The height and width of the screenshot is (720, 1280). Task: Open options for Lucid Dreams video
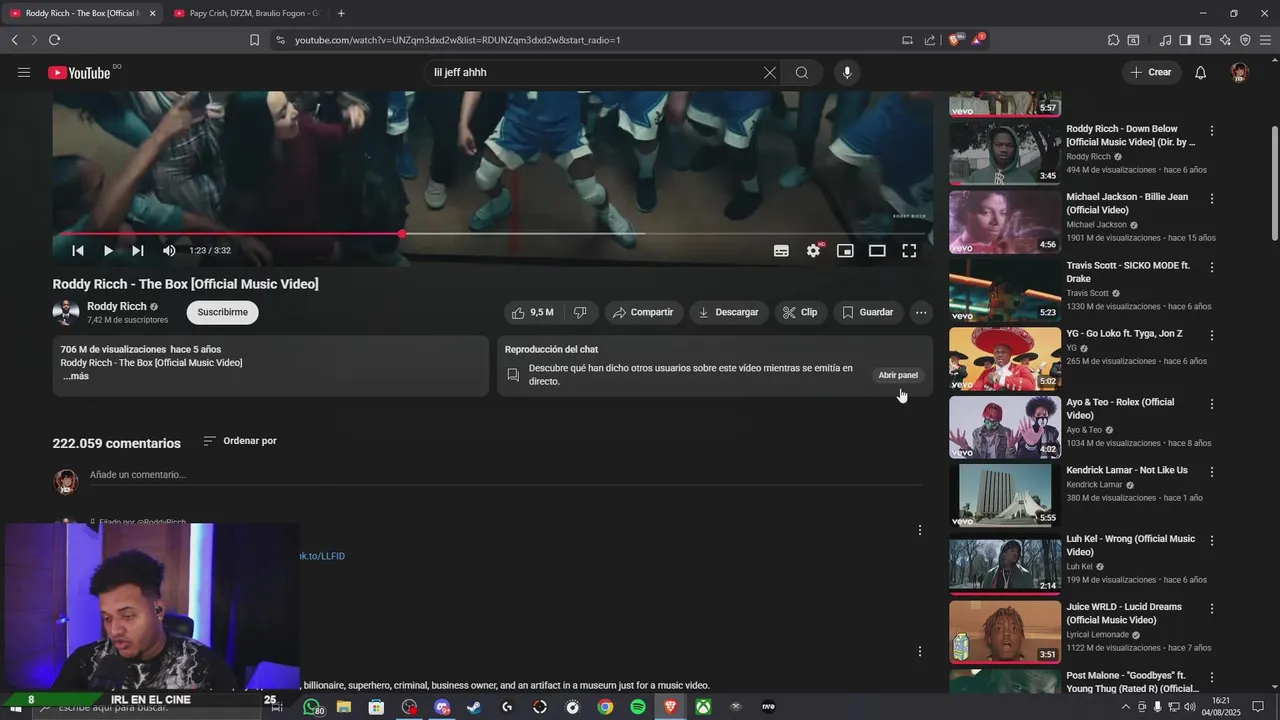[1212, 609]
